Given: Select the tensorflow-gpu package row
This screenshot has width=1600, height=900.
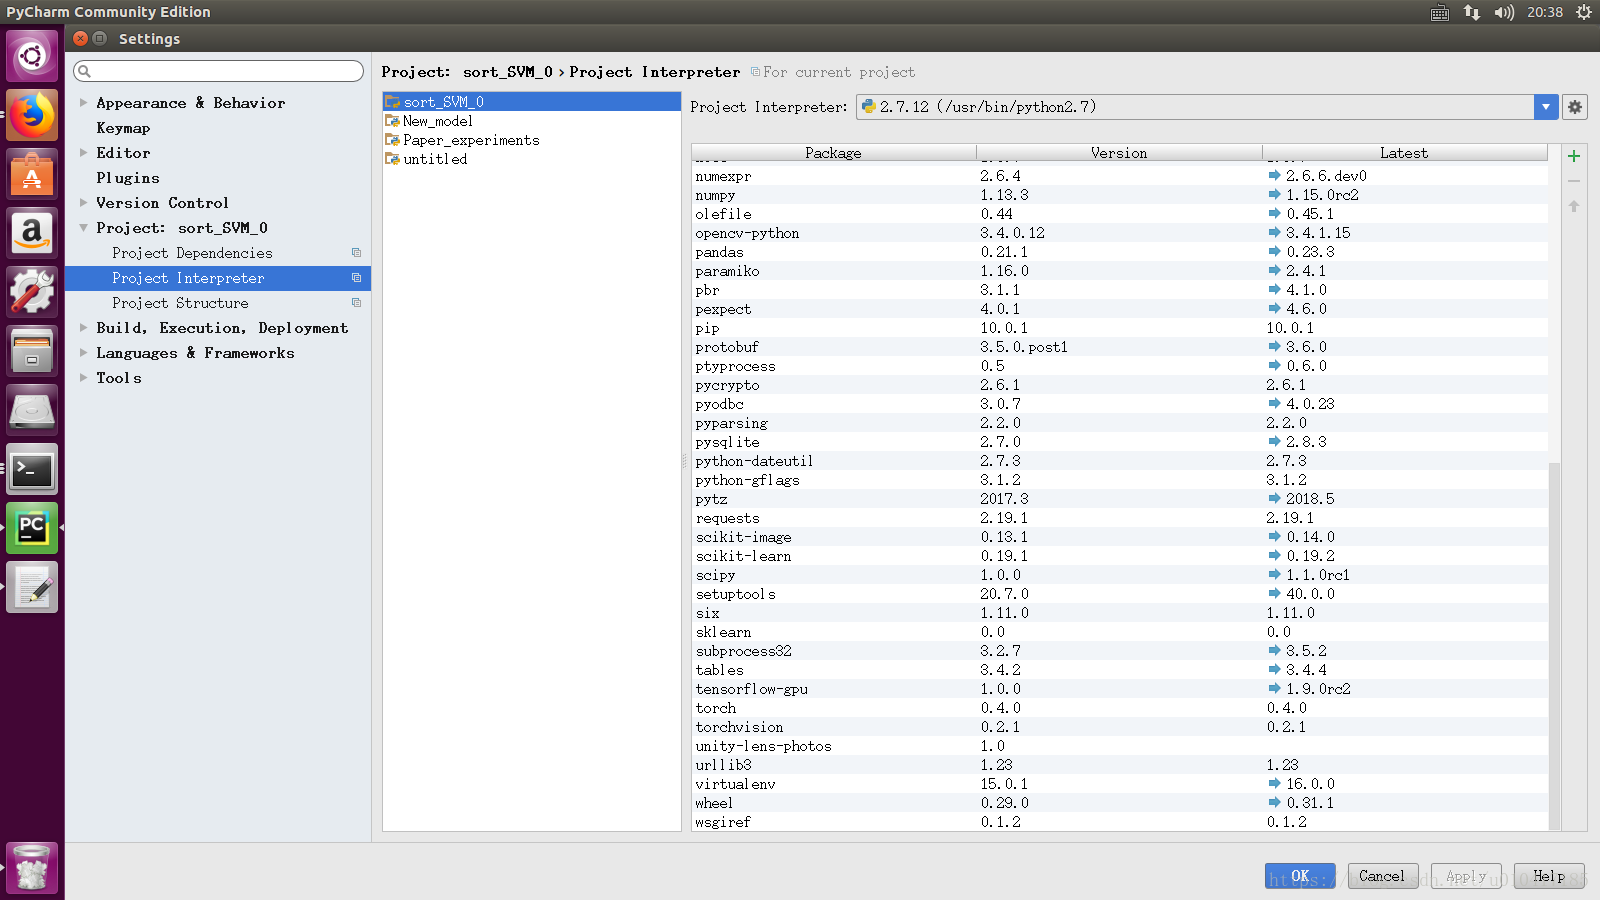Looking at the screenshot, I should tap(1119, 689).
